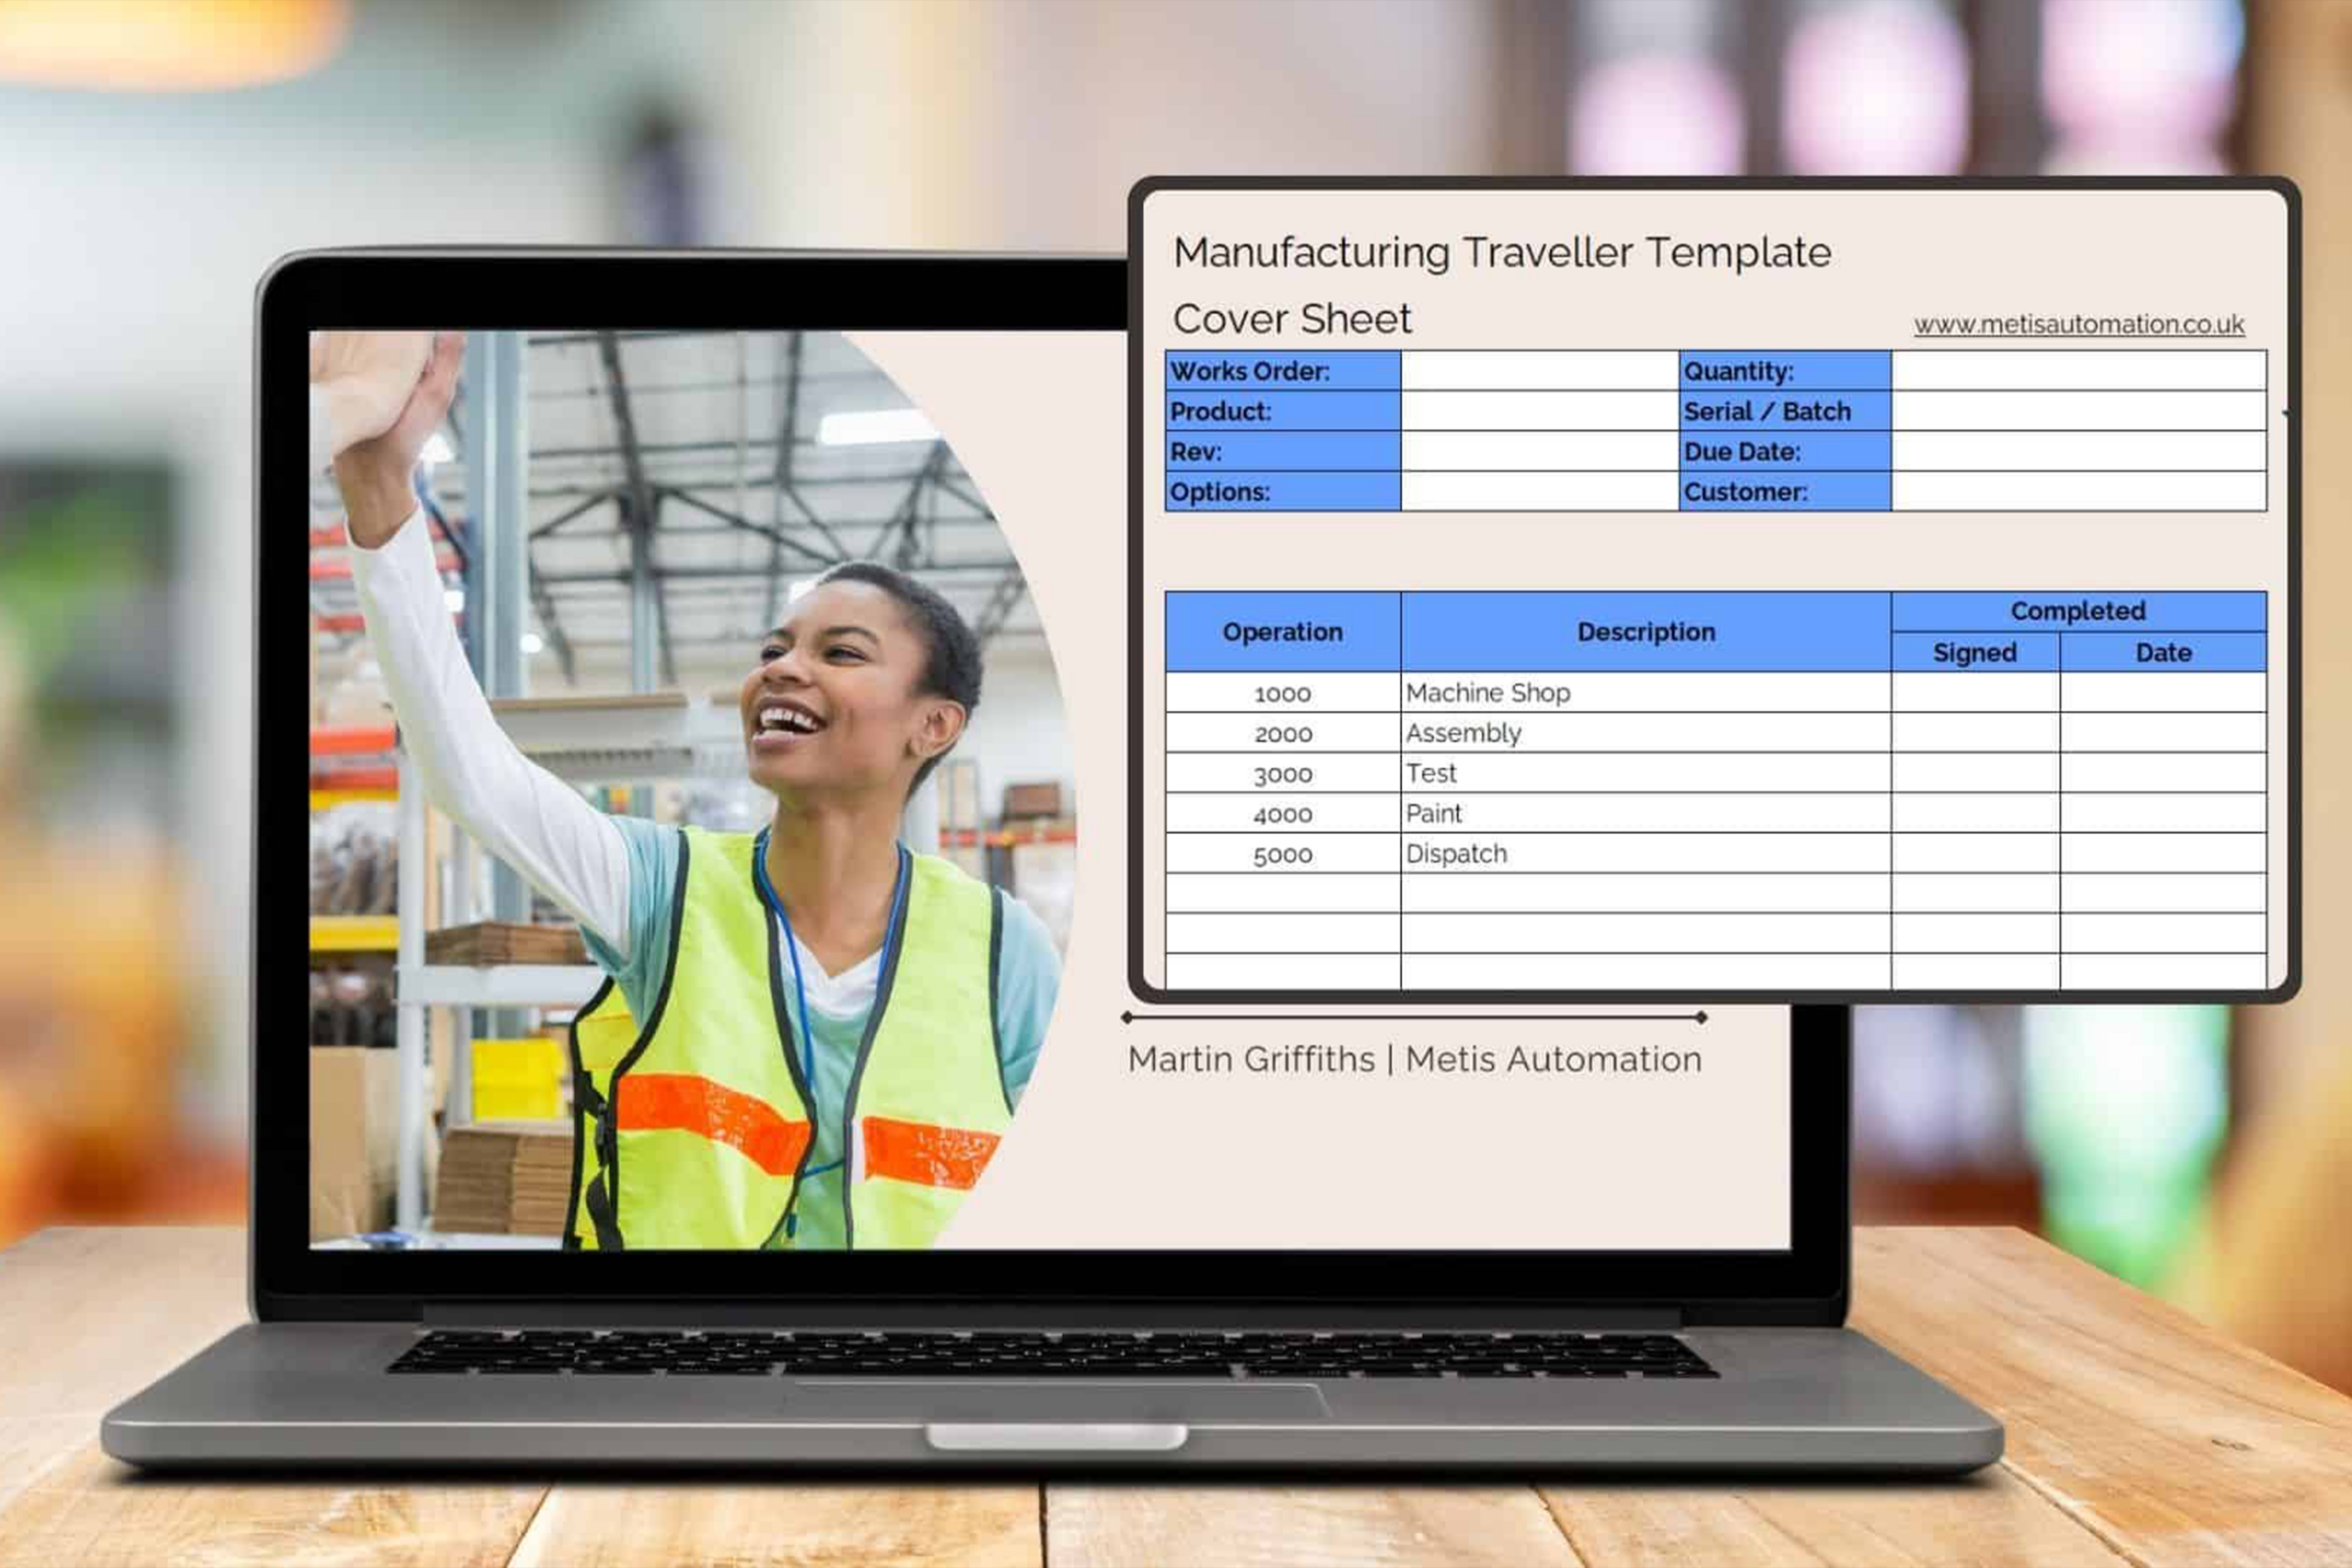The height and width of the screenshot is (1568, 2352).
Task: Select the Due Date value cell
Action: [2078, 451]
